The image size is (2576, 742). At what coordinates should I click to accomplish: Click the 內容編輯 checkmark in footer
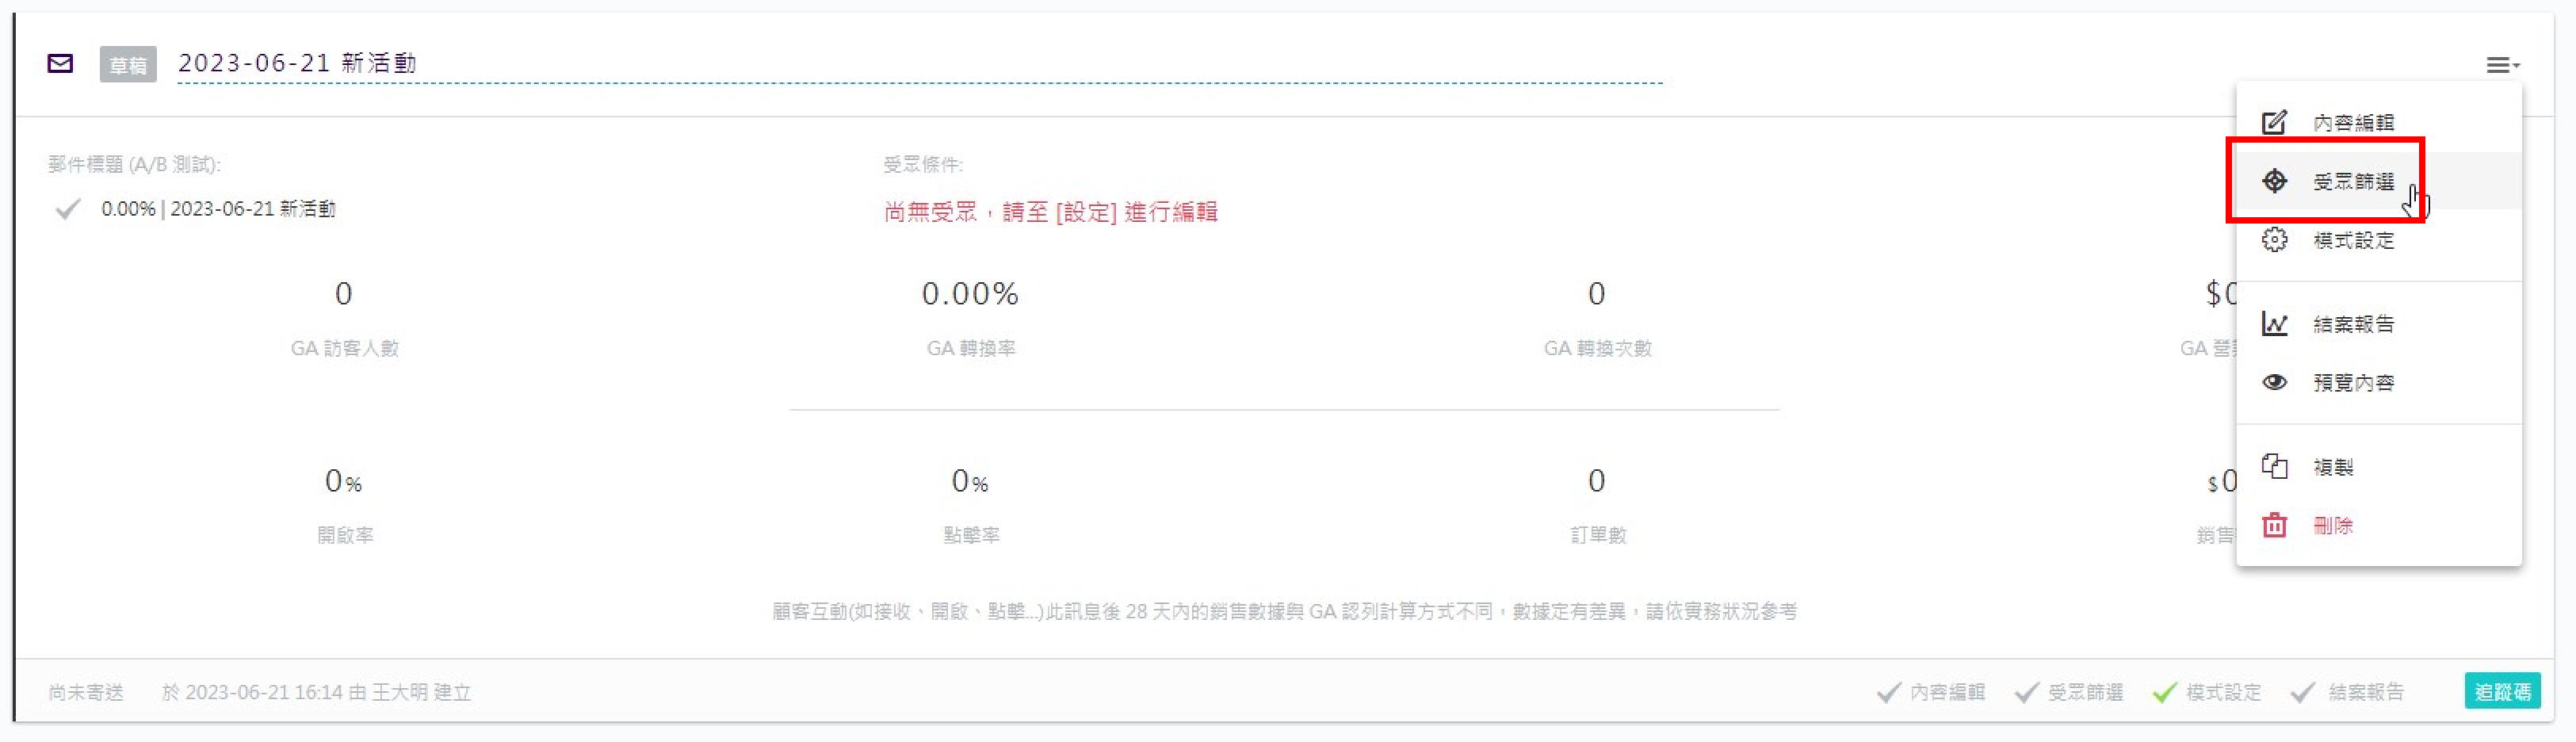1888,692
